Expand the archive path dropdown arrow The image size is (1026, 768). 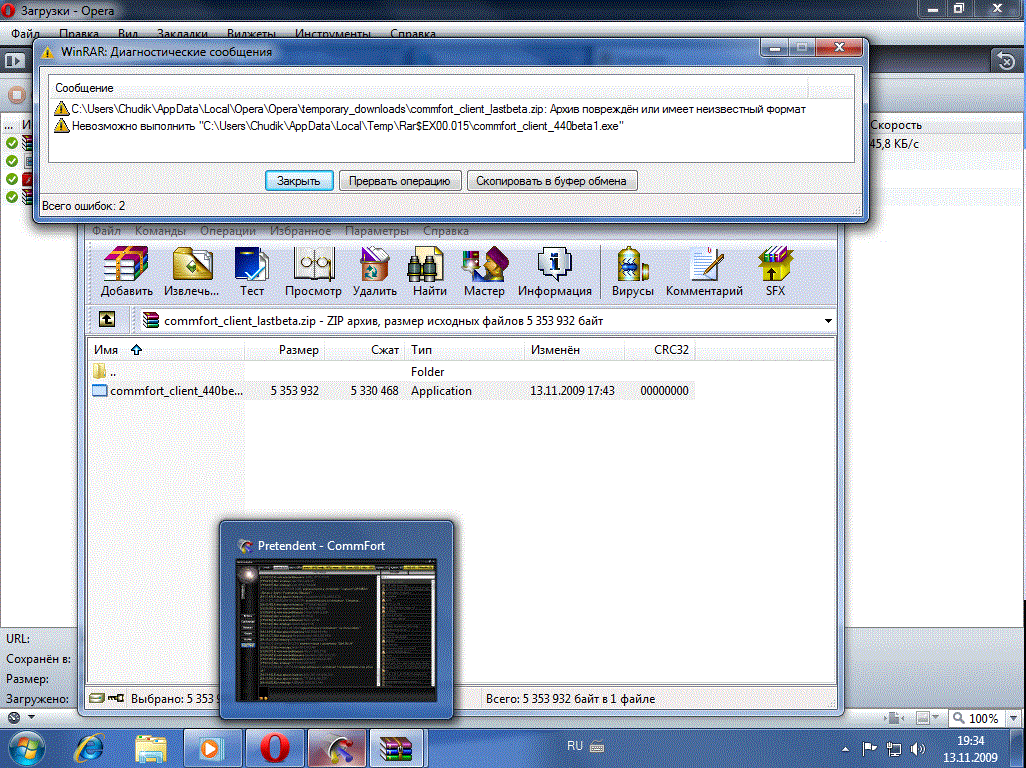(x=828, y=321)
